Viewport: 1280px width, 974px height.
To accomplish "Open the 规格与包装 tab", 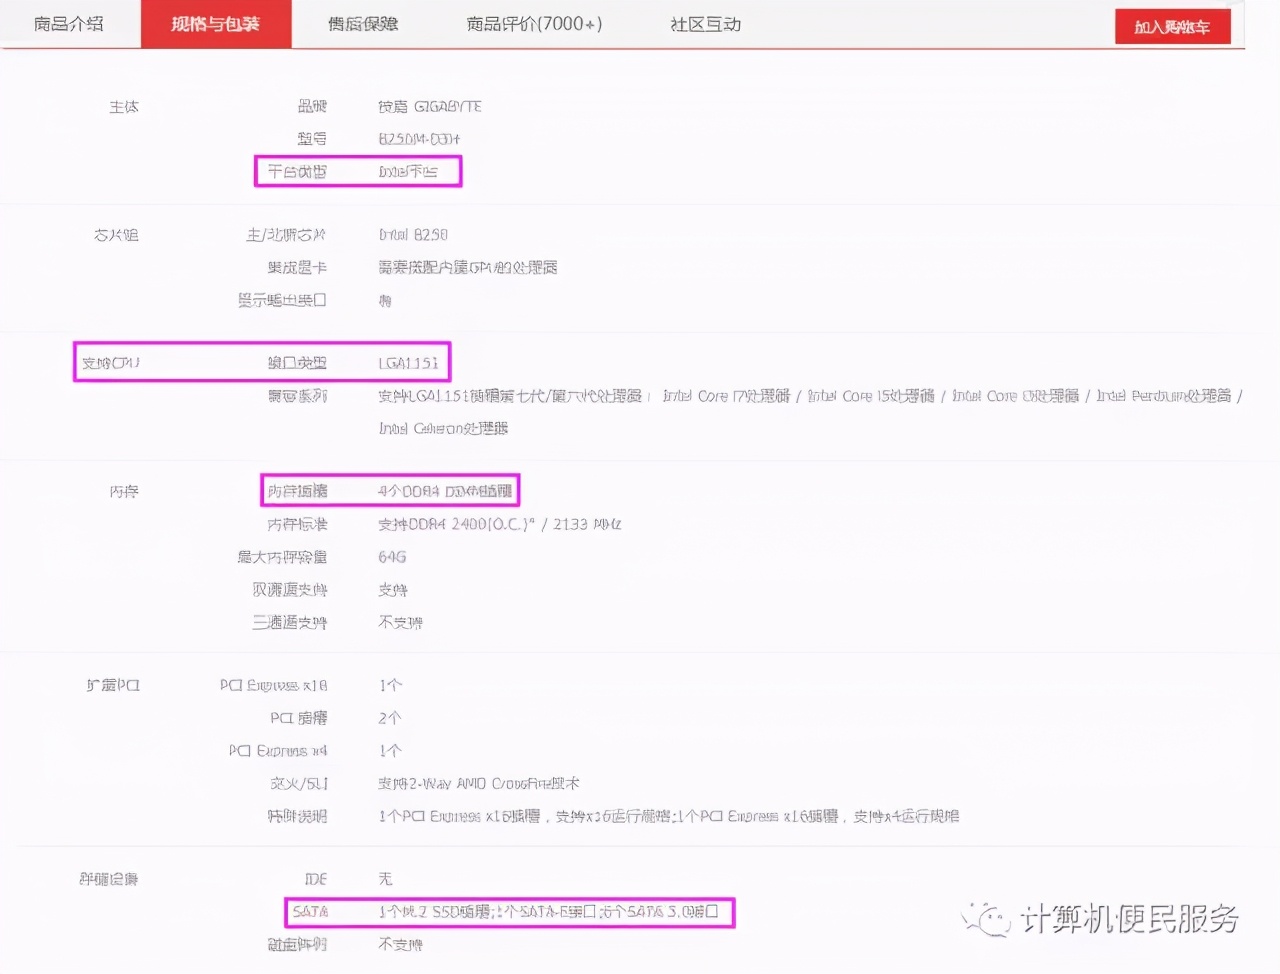I will [215, 25].
